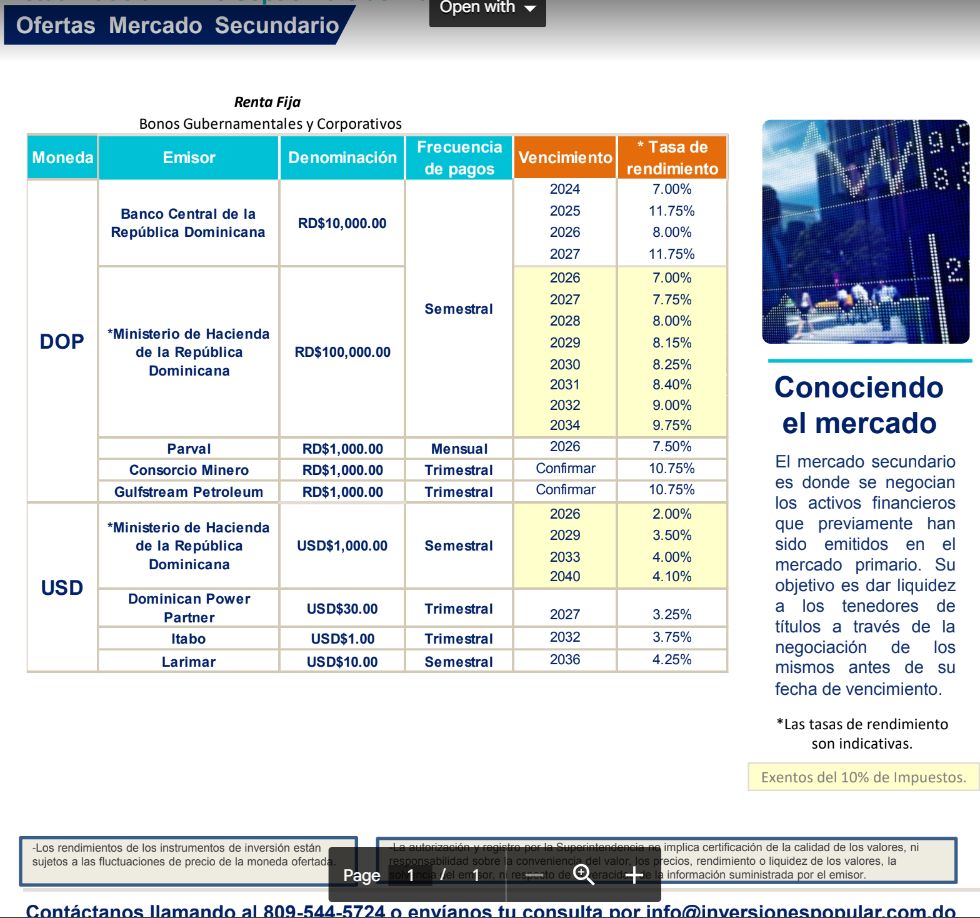Select "Bonos Gubernamentales y Corporativos" subtitle
Image resolution: width=980 pixels, height=918 pixels.
270,124
